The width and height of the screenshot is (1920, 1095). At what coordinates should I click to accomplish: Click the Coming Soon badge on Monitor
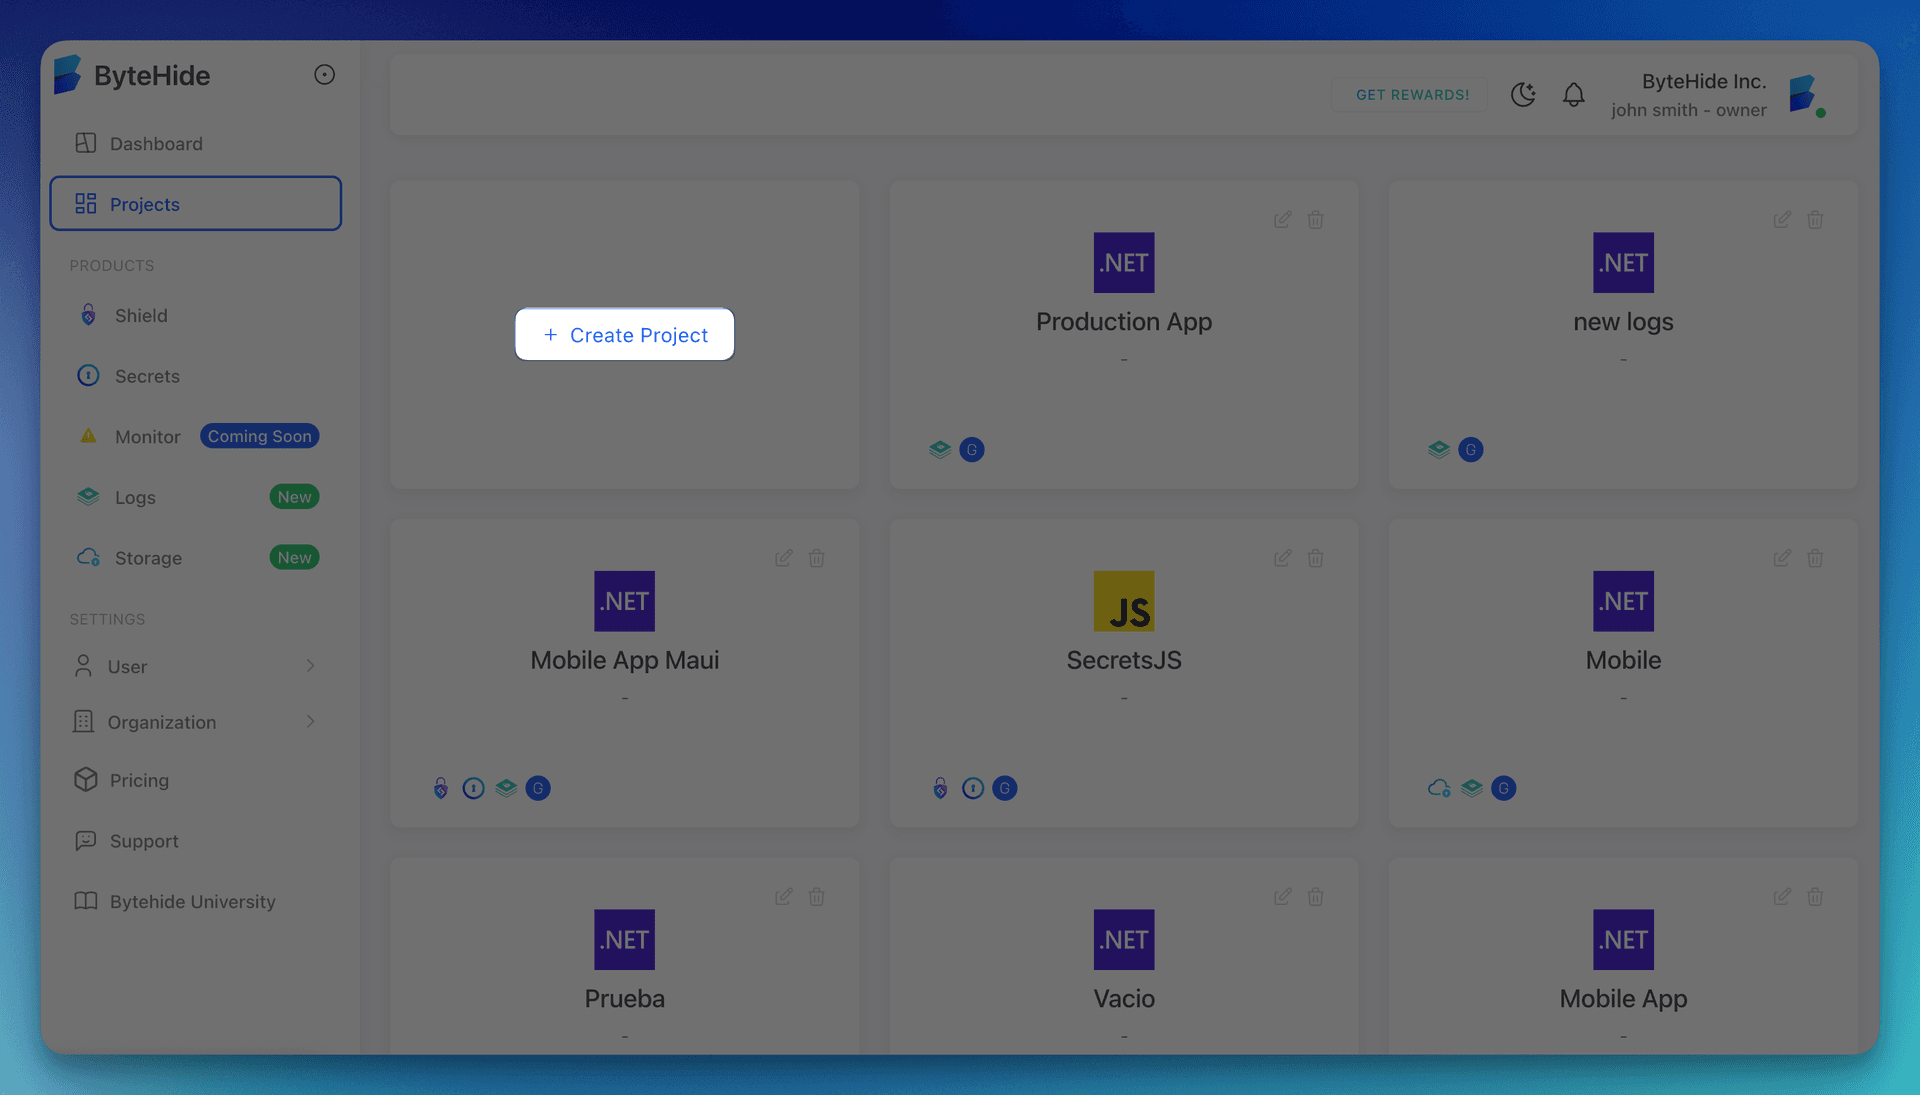click(x=259, y=436)
